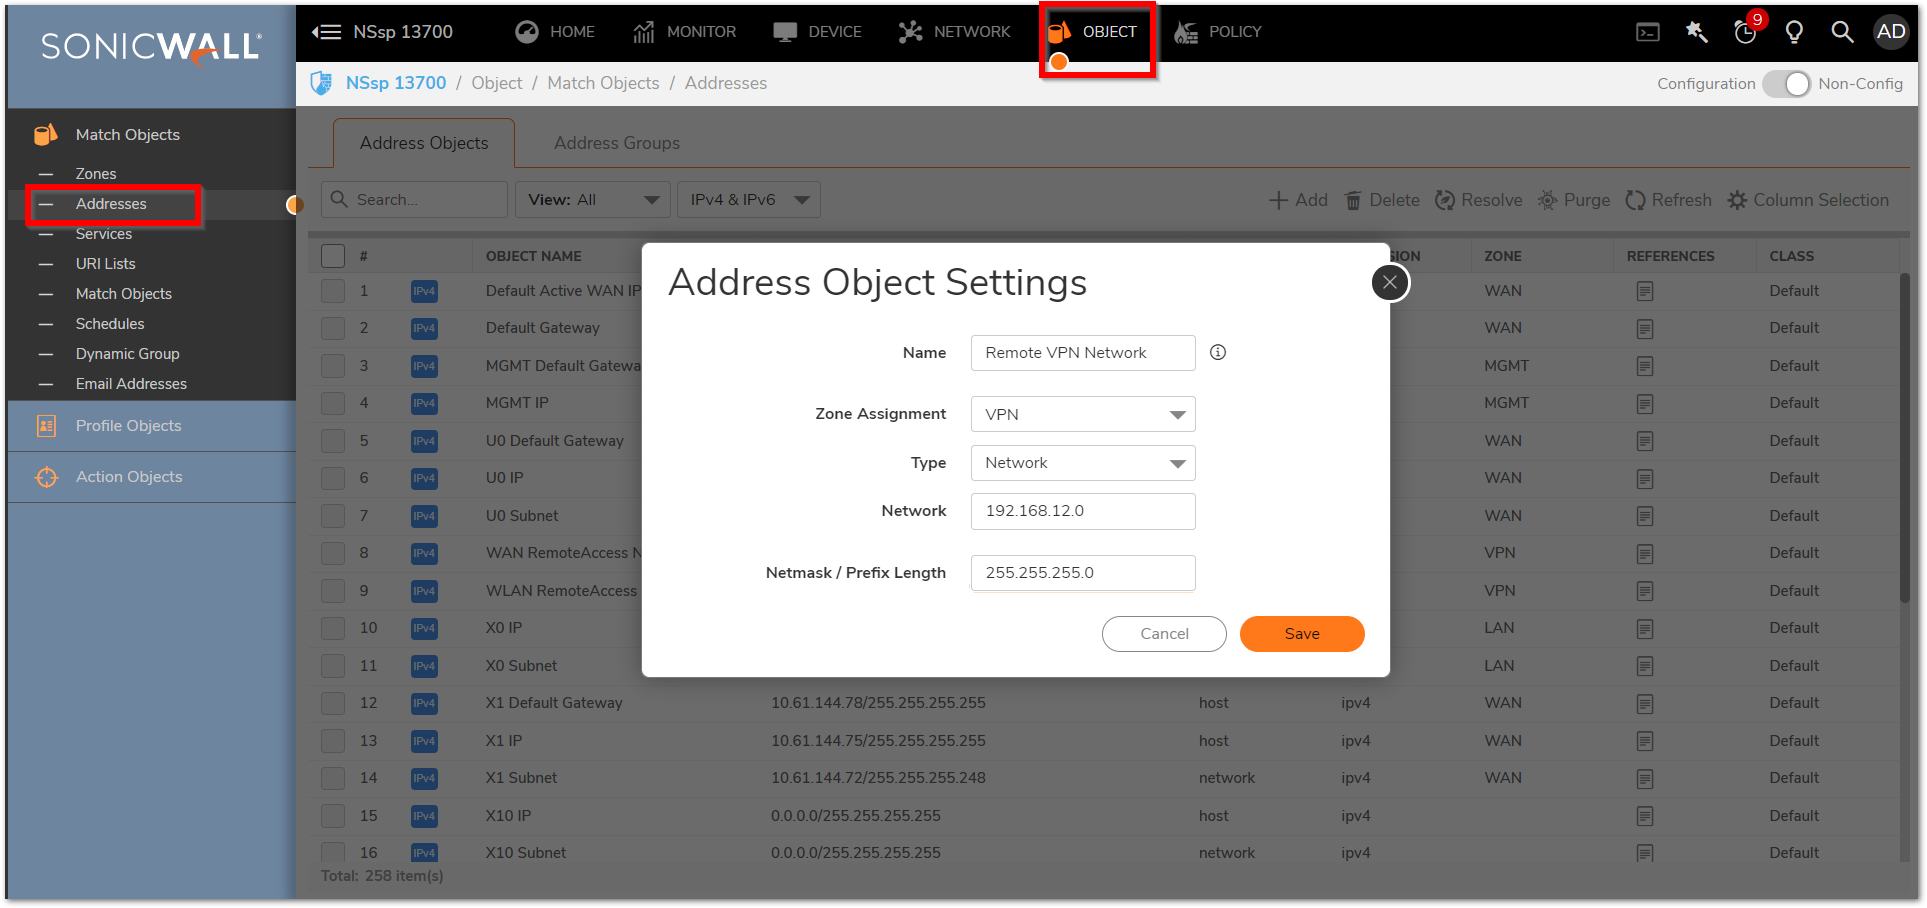Image resolution: width=1927 pixels, height=908 pixels.
Task: Close the dialog with the X button
Action: tap(1389, 283)
